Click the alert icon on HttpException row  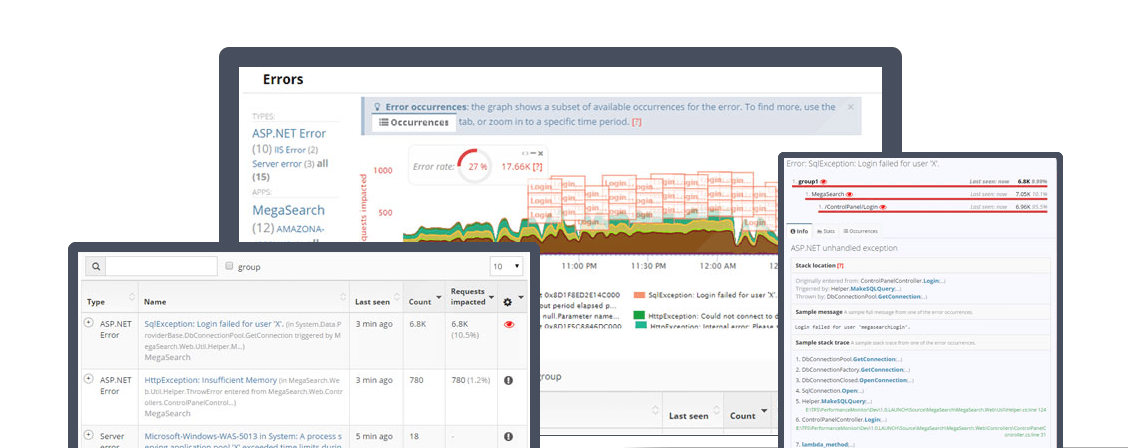click(508, 380)
